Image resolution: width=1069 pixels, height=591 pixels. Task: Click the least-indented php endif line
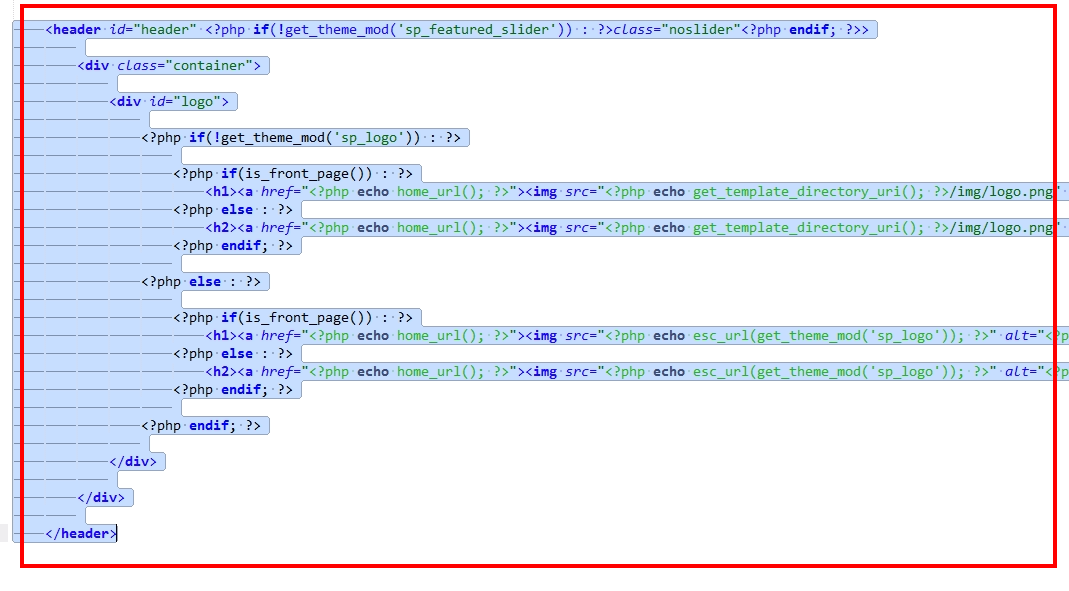(x=201, y=425)
